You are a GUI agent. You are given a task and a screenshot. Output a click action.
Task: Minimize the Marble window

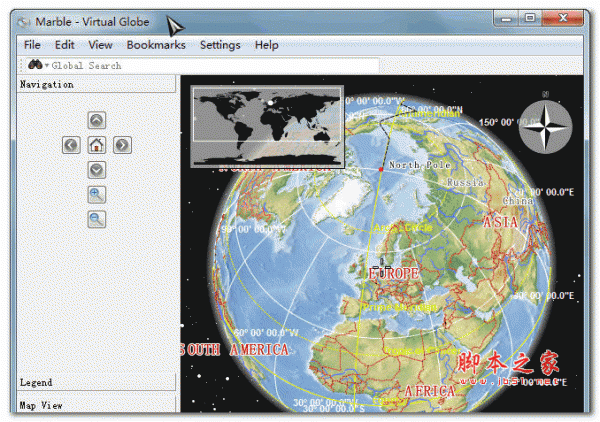click(x=506, y=19)
